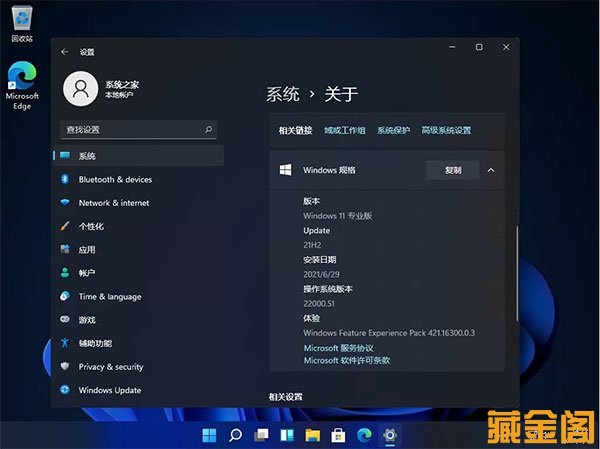Click the Windows Feature Experience Pack text
Screen dimensions: 600x449
[x=389, y=333]
